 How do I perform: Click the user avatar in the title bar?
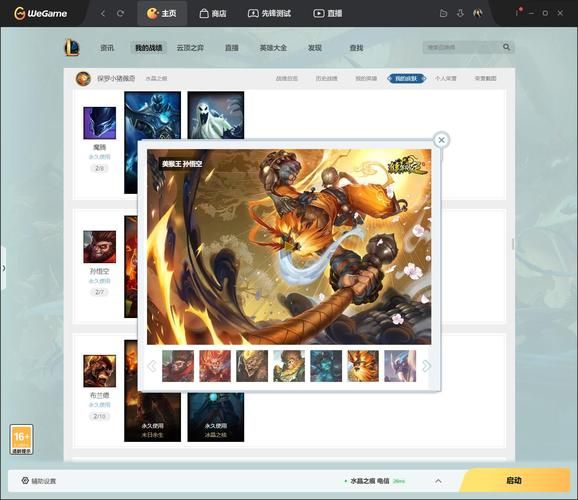pos(478,13)
